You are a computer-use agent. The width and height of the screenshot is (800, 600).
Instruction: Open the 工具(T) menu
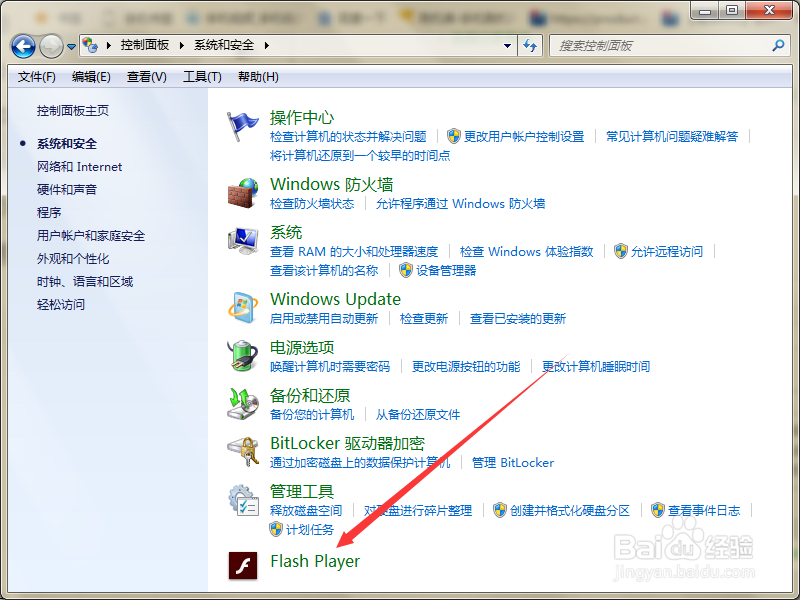click(202, 77)
